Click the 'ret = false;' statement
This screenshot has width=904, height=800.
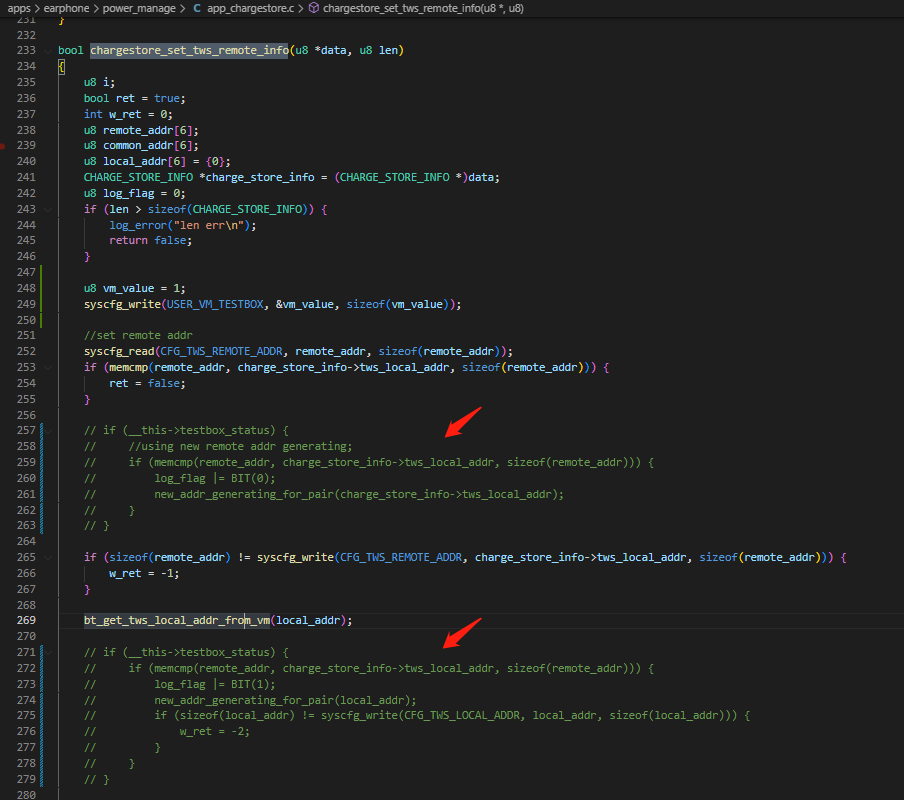click(x=148, y=383)
